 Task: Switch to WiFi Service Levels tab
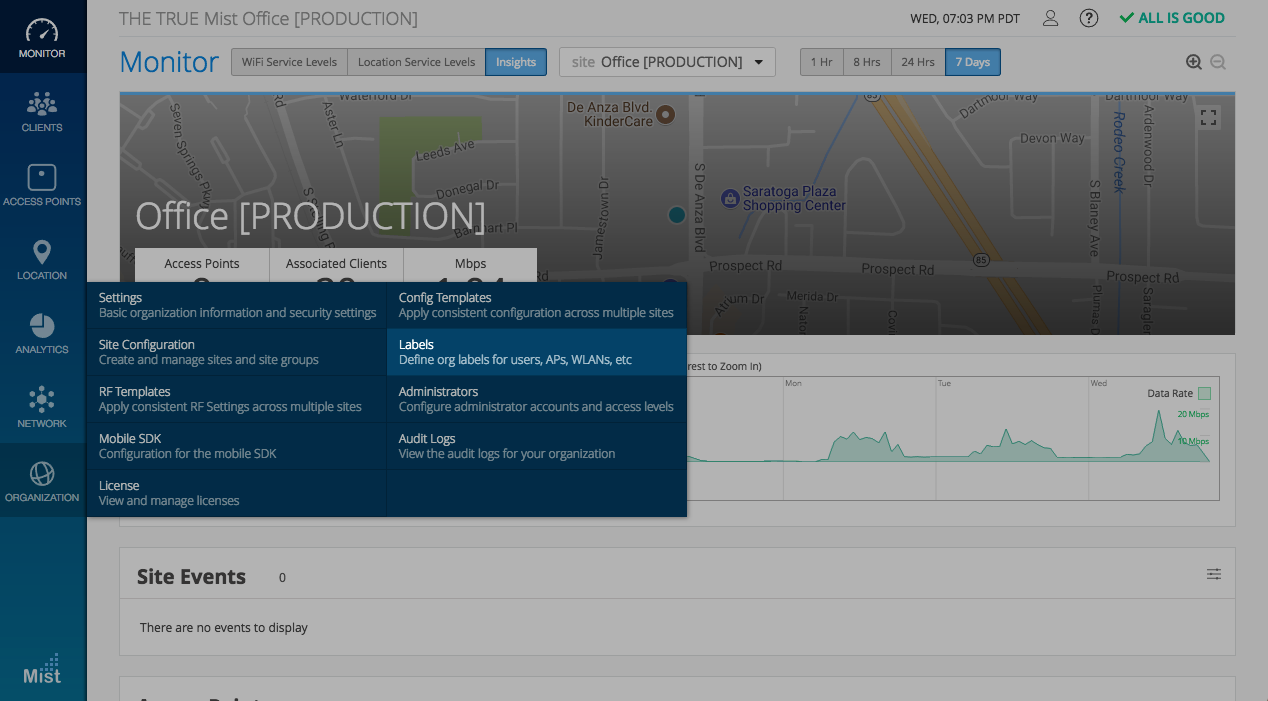click(289, 62)
